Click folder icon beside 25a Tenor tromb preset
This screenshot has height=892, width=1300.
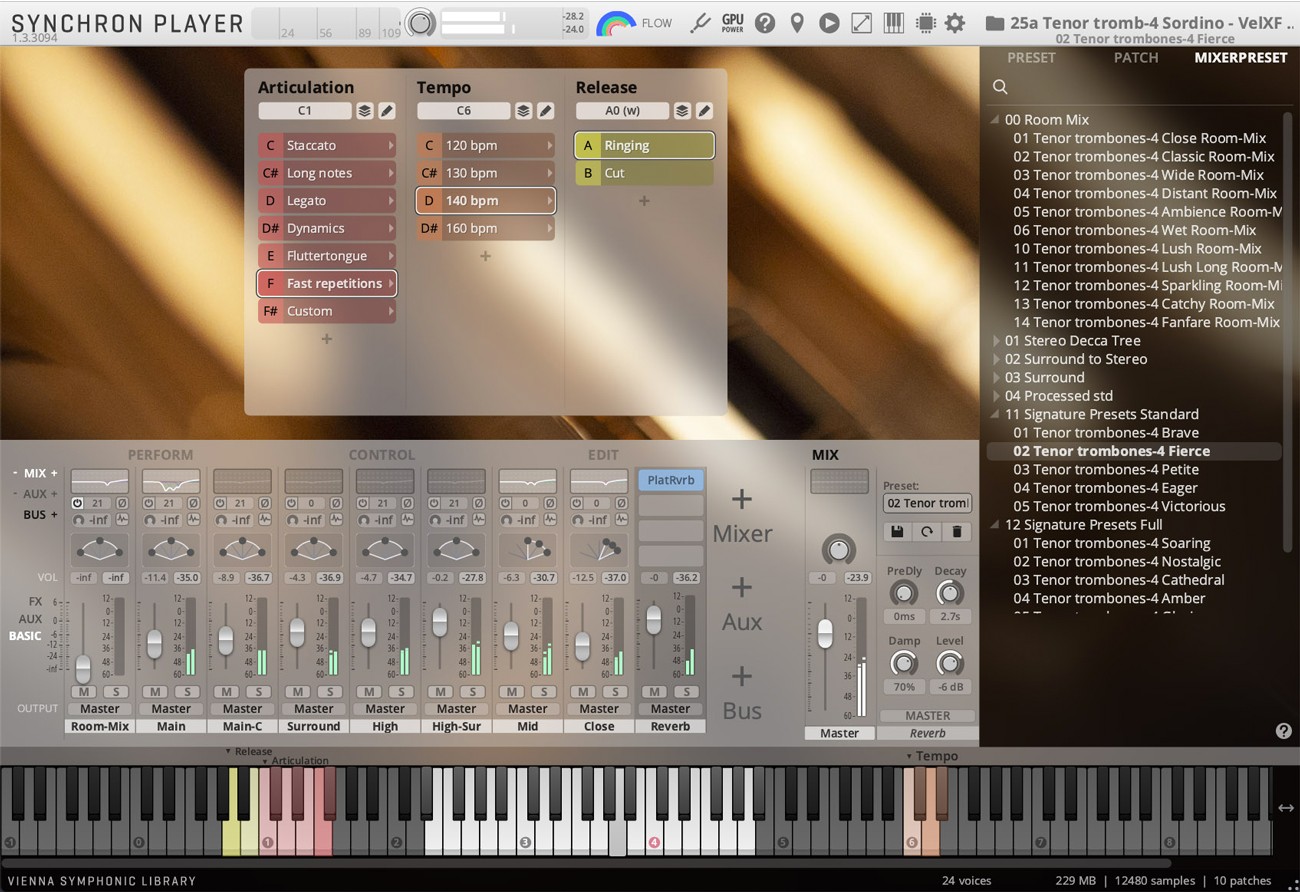994,22
